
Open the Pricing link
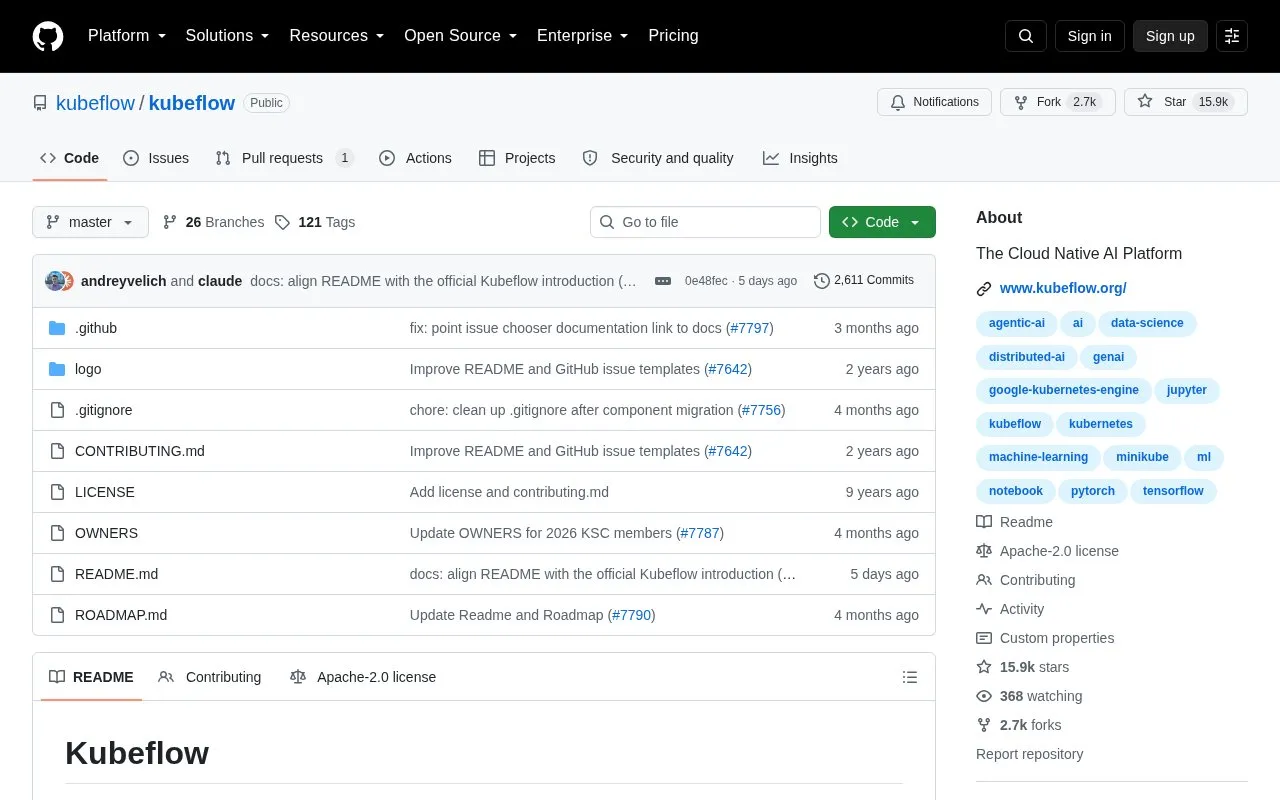(673, 36)
